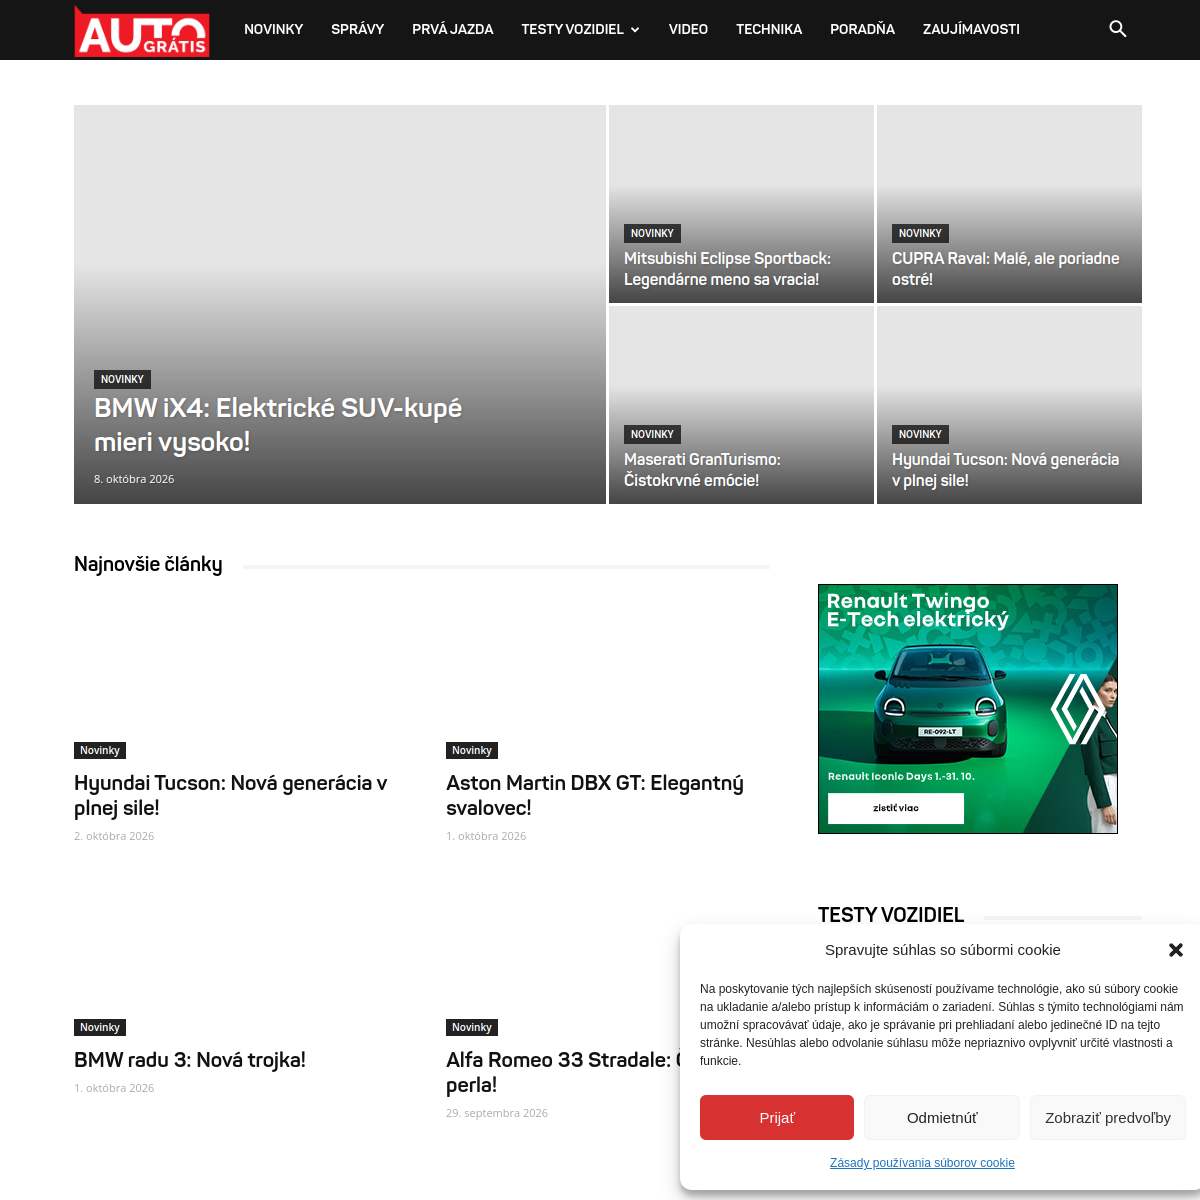
Task: Open BMW radu 3 article title
Action: point(190,1060)
